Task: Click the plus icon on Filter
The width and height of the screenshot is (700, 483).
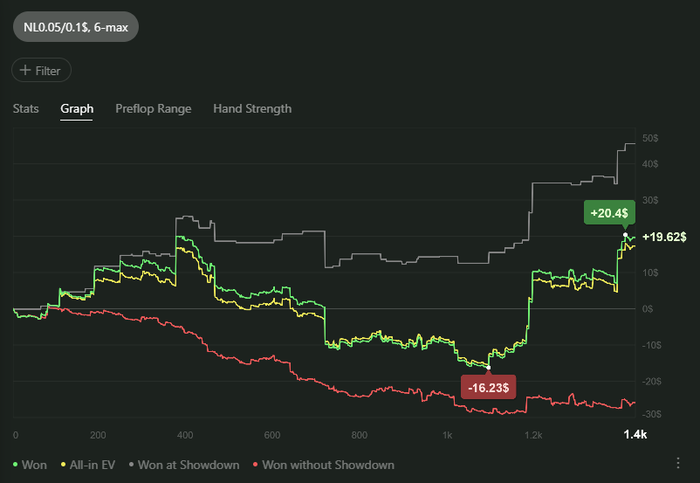Action: coord(25,71)
